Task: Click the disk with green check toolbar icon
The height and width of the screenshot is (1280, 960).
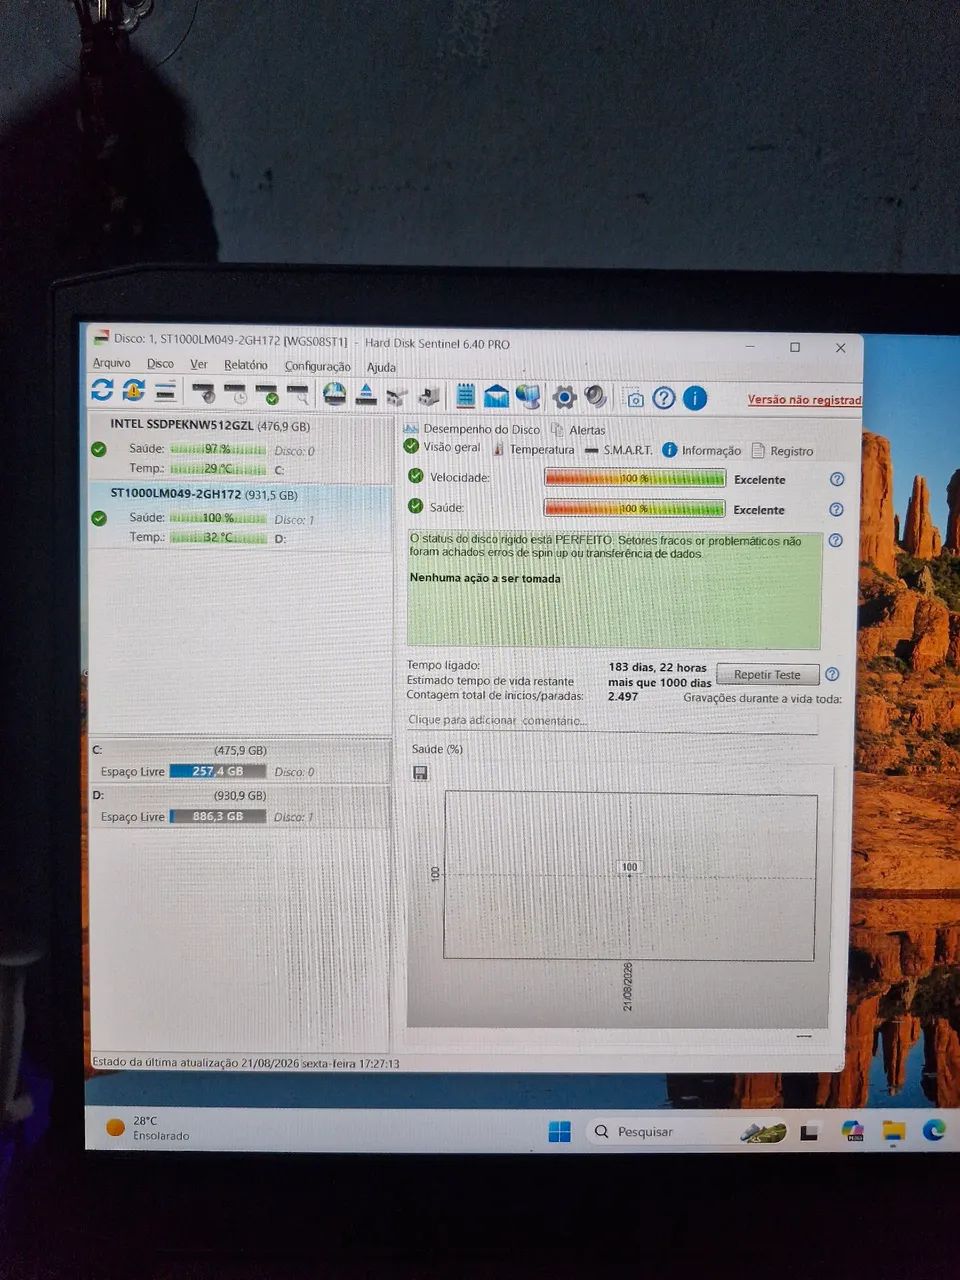Action: point(267,393)
